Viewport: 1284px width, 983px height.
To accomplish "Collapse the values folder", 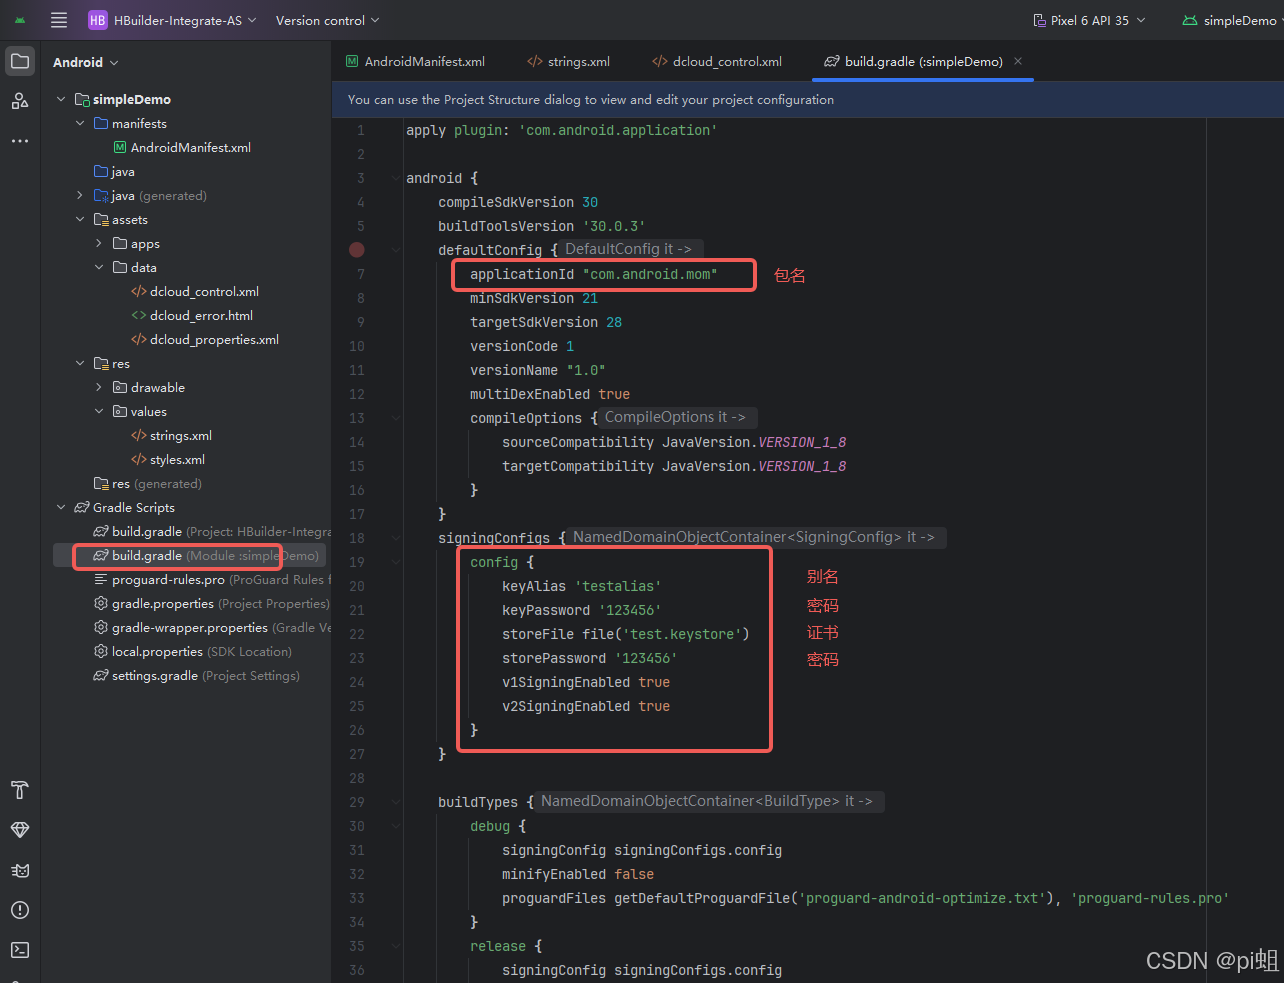I will 99,411.
